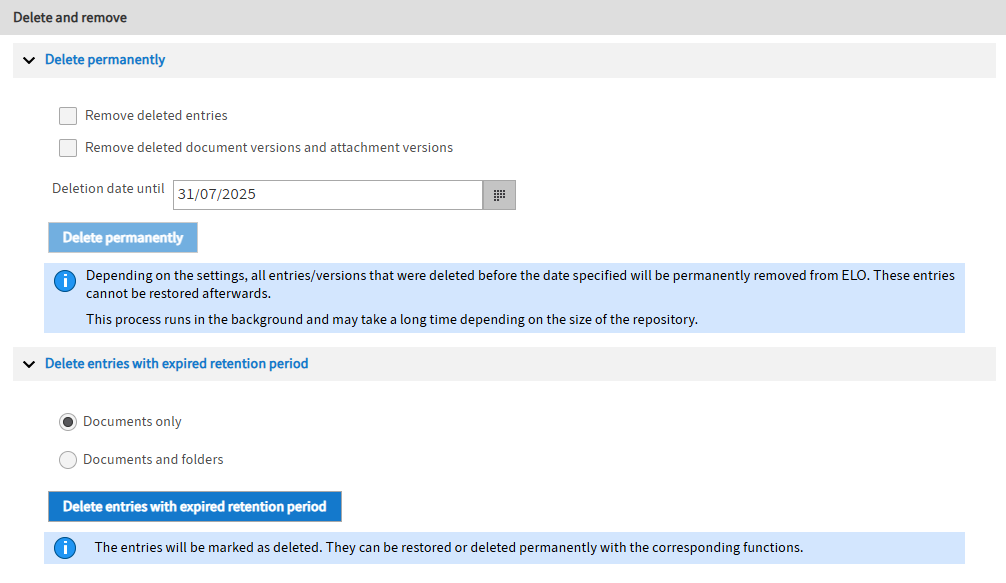Click the Deletion date until label

tap(108, 189)
